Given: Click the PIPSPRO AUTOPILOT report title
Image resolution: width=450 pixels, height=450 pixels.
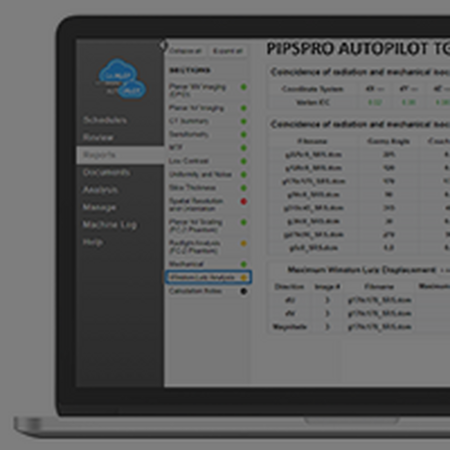Looking at the screenshot, I should click(x=358, y=49).
